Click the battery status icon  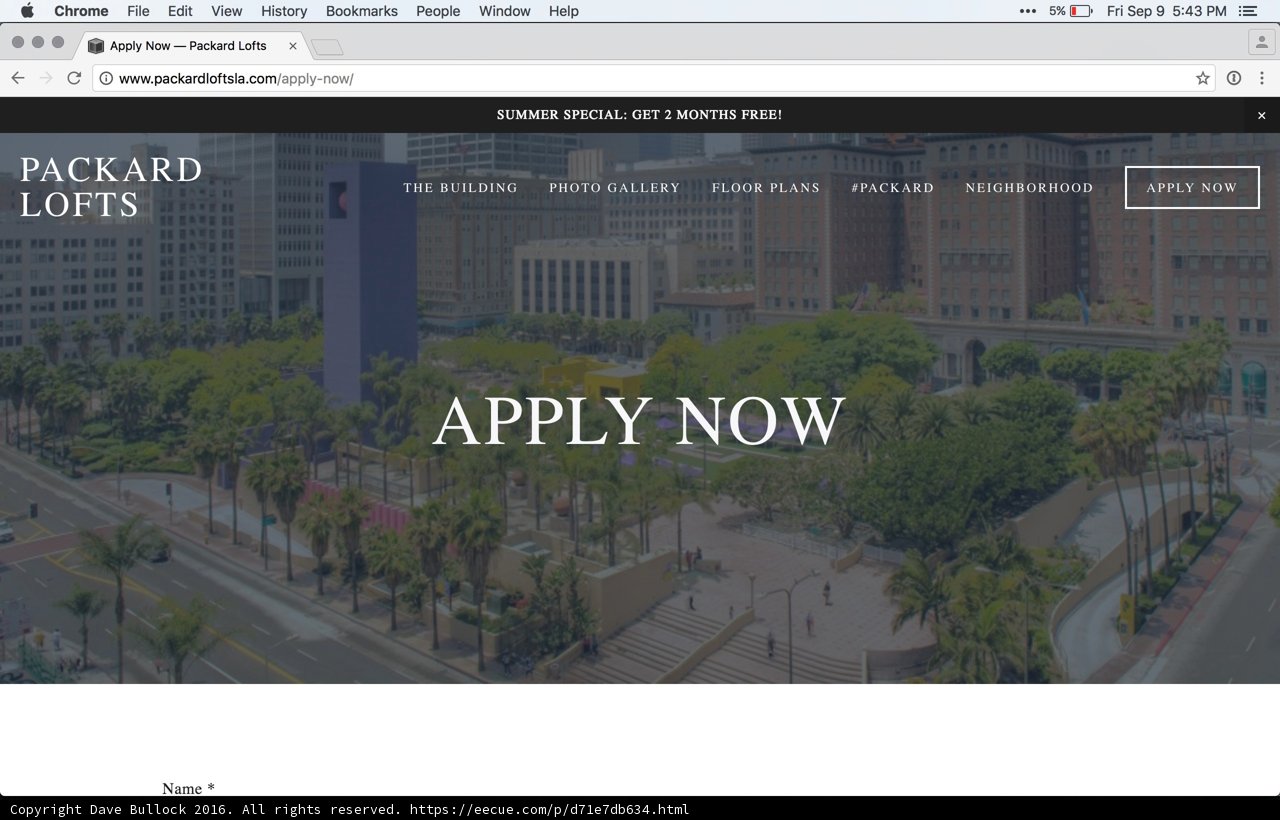1081,11
